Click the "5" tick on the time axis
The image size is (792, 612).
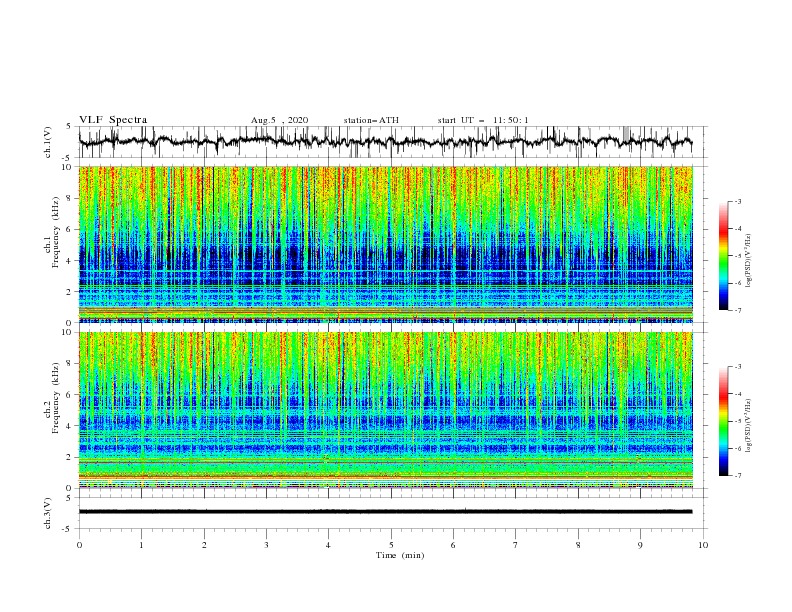391,545
